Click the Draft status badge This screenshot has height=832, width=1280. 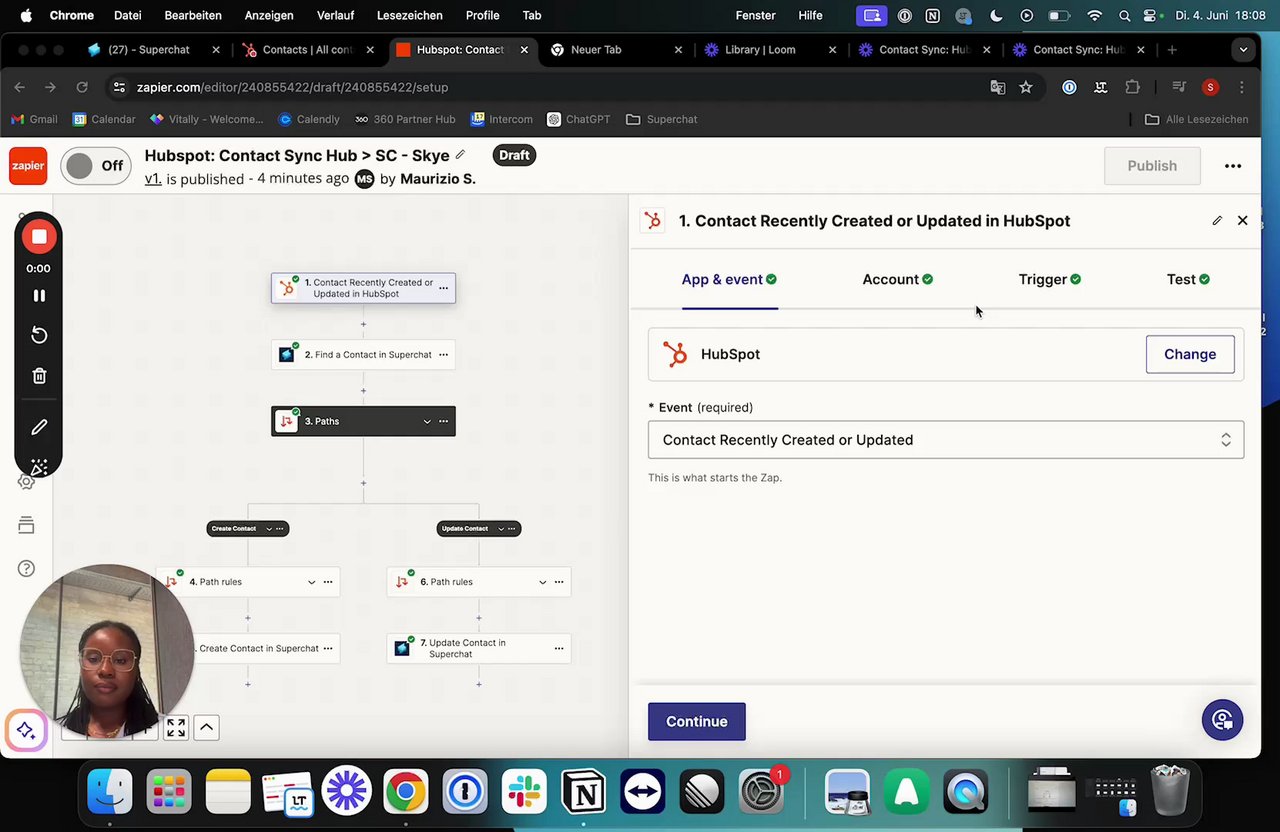514,155
